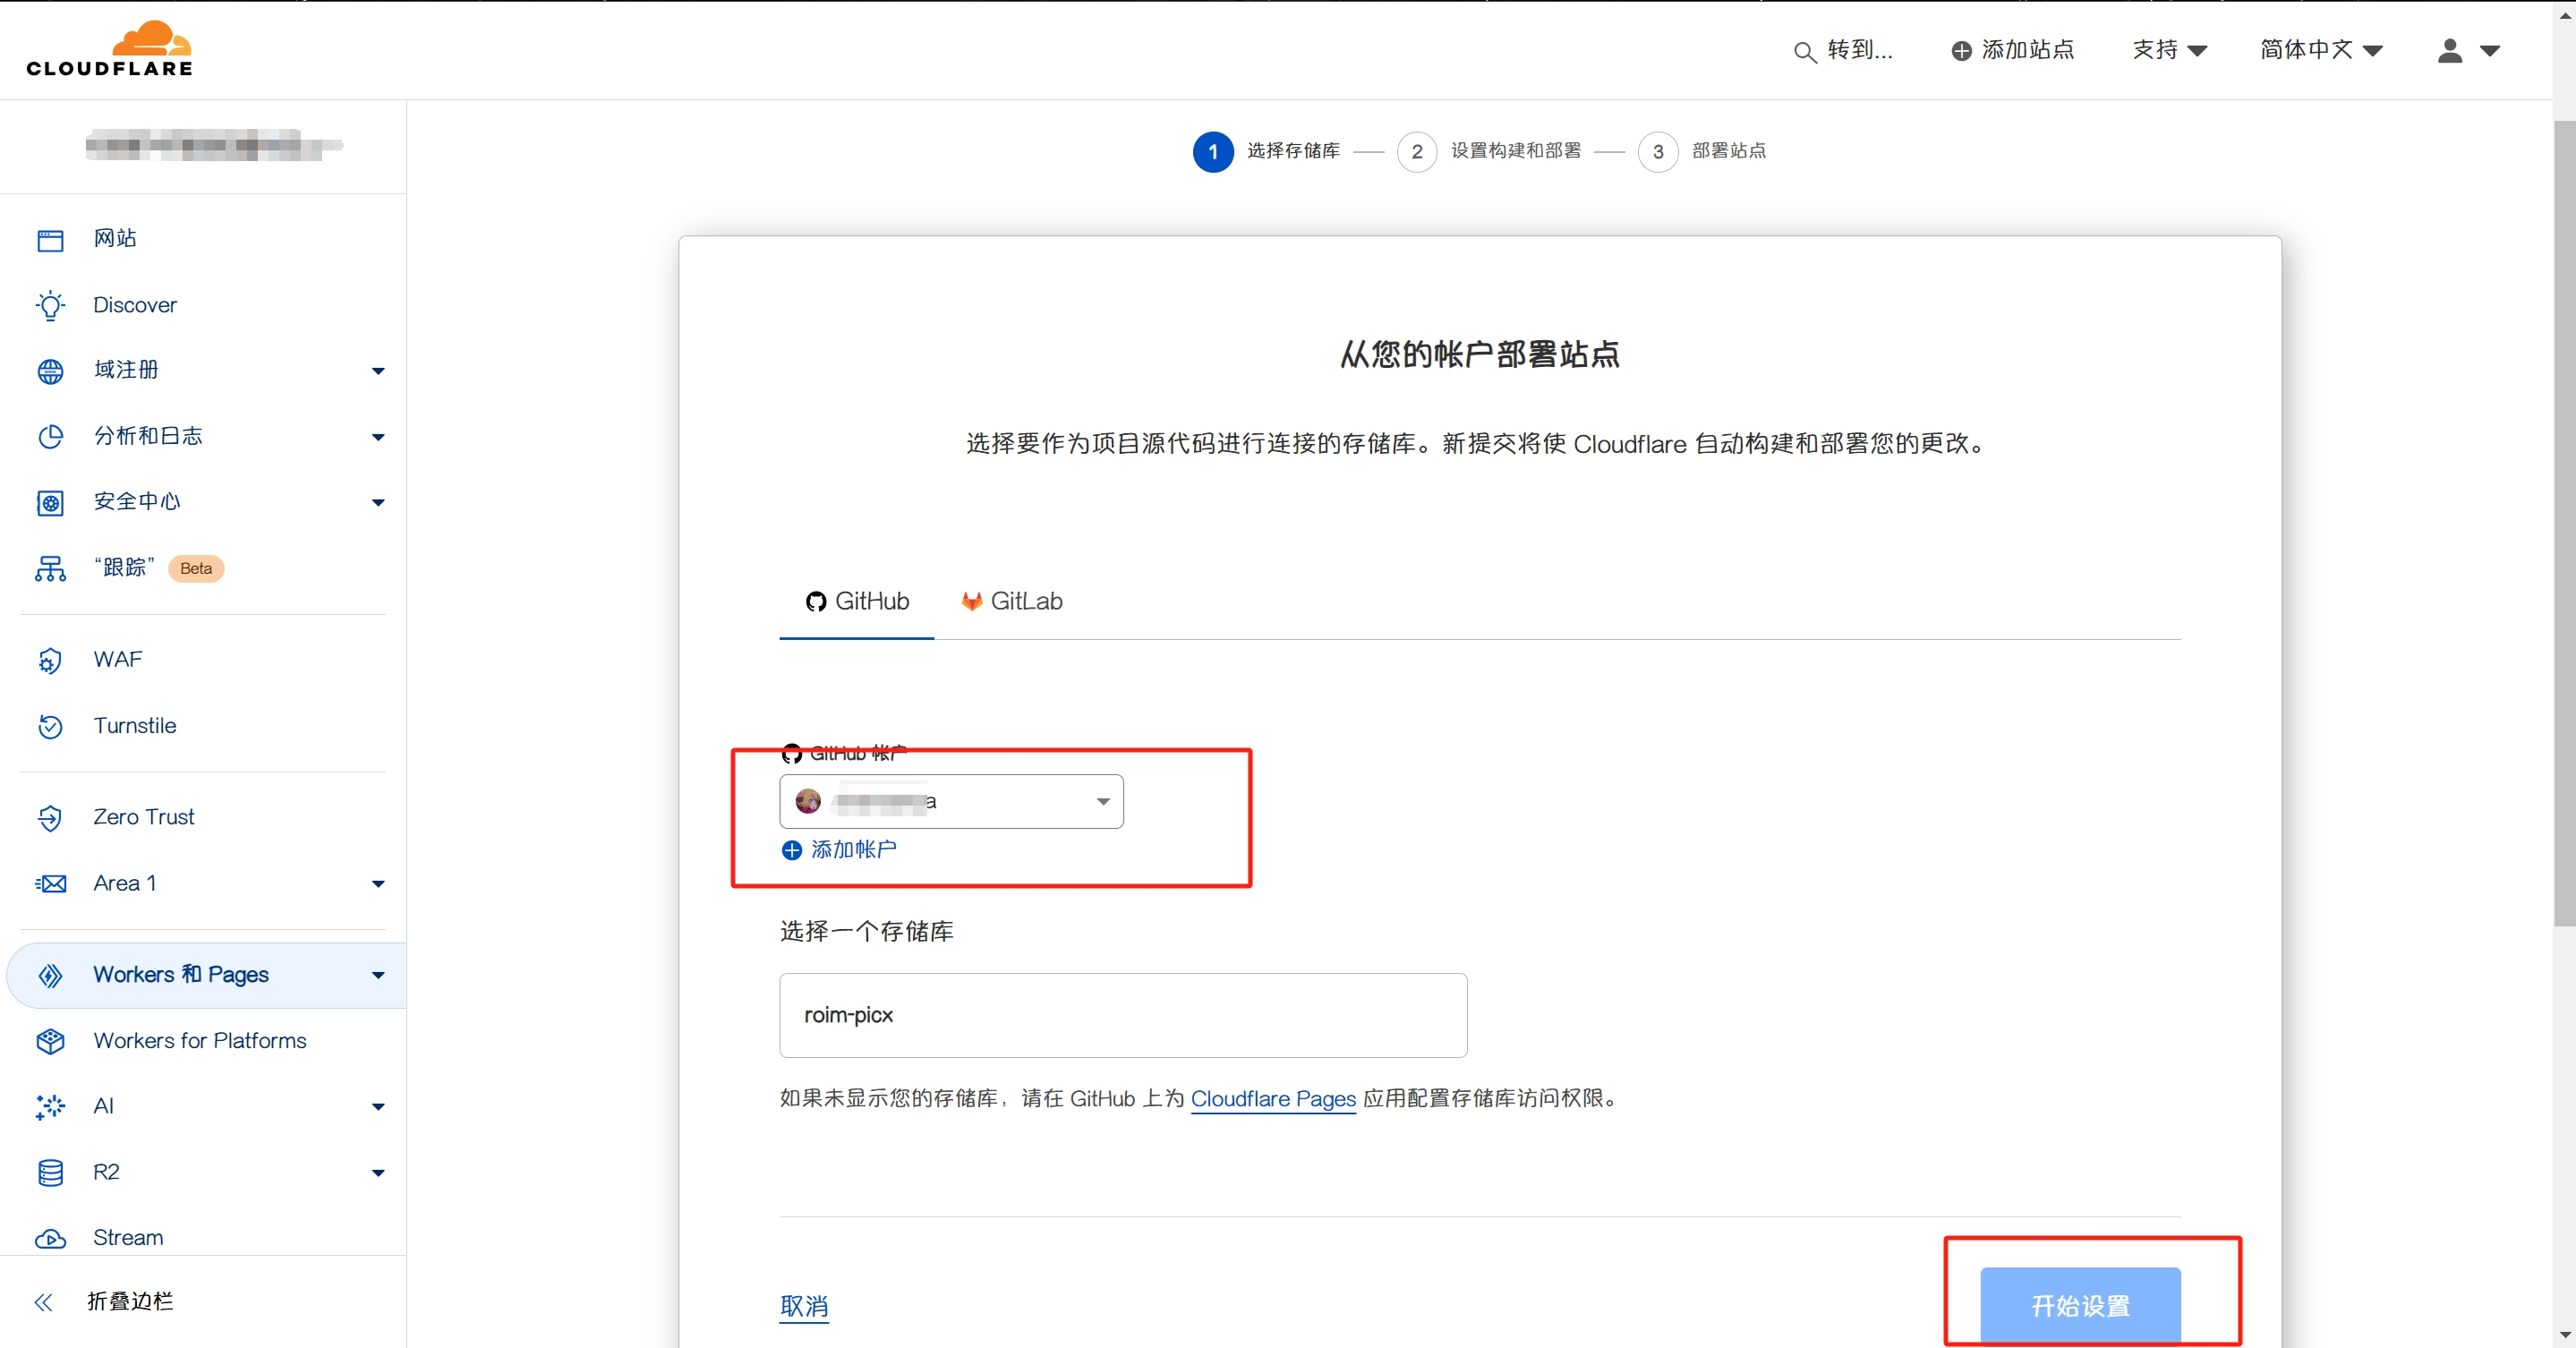Viewport: 2576px width, 1348px height.
Task: Click the domain registration globe icon
Action: point(50,371)
